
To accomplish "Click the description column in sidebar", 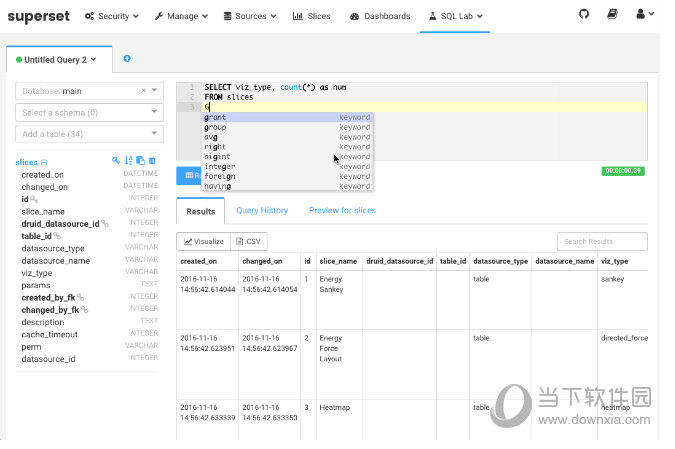I will coord(43,322).
